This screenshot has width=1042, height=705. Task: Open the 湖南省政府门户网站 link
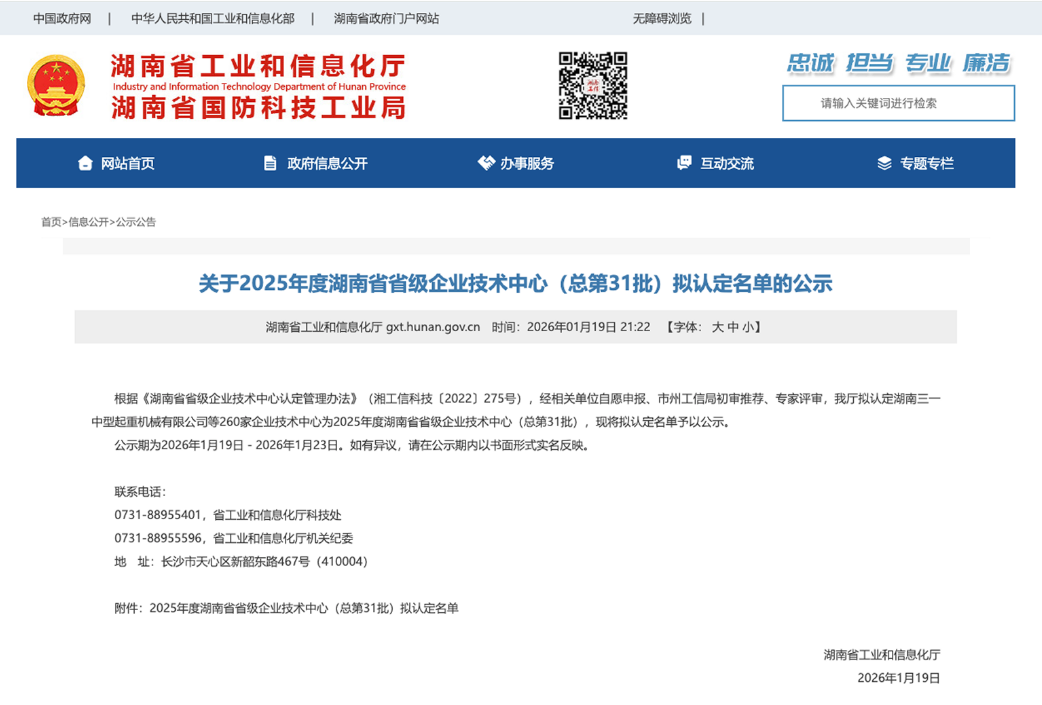(x=386, y=18)
